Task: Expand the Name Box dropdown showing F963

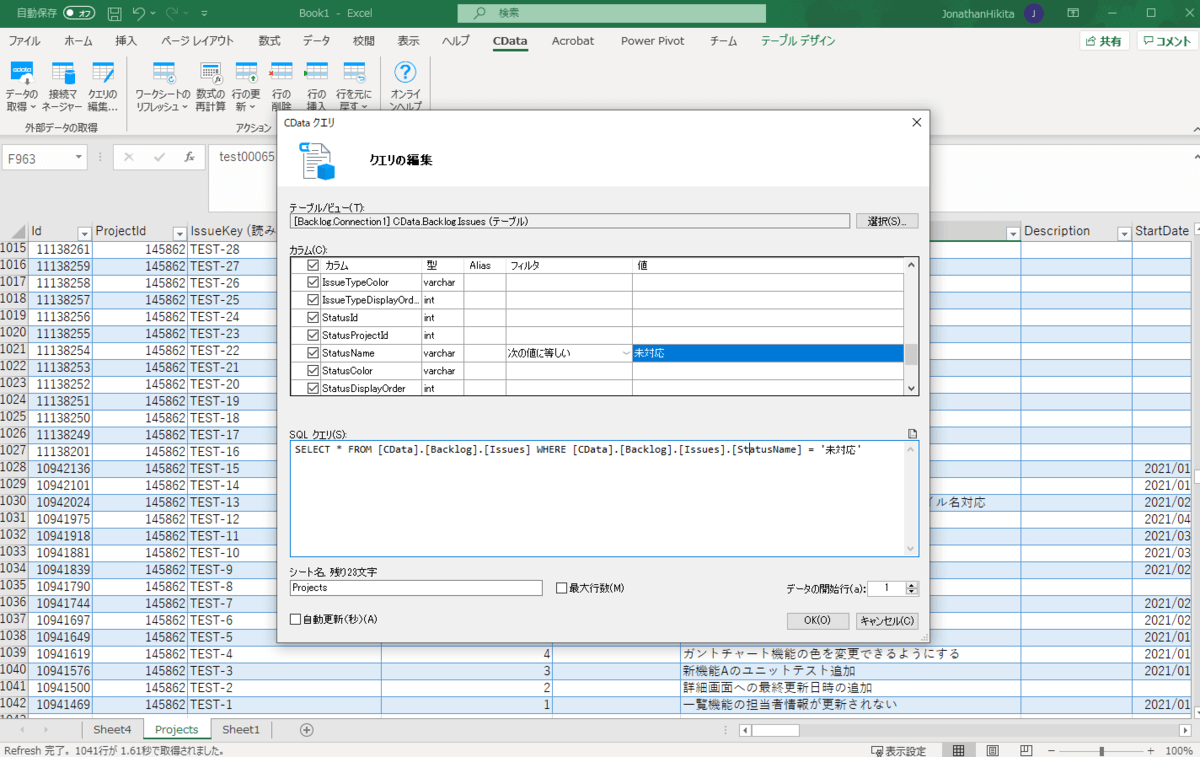Action: click(x=78, y=157)
